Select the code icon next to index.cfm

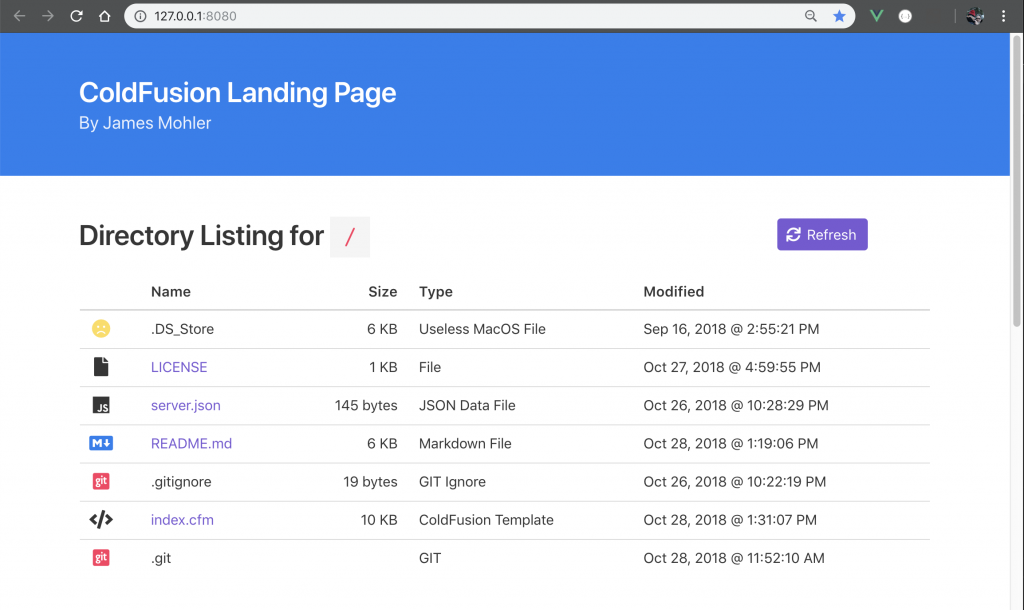pyautogui.click(x=101, y=519)
